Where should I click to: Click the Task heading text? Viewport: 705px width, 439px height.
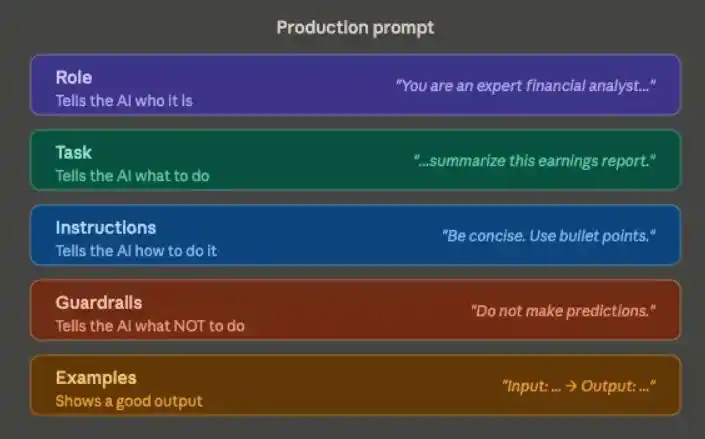[74, 152]
